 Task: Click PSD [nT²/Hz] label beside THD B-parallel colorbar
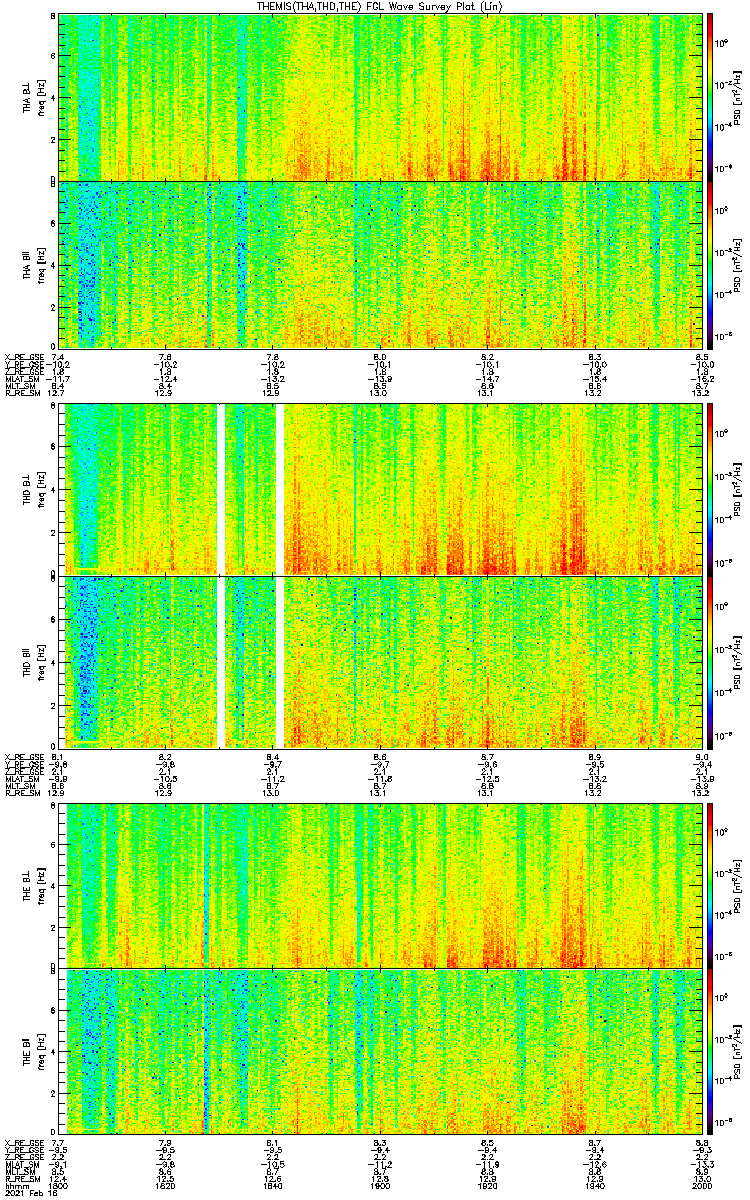pos(737,662)
